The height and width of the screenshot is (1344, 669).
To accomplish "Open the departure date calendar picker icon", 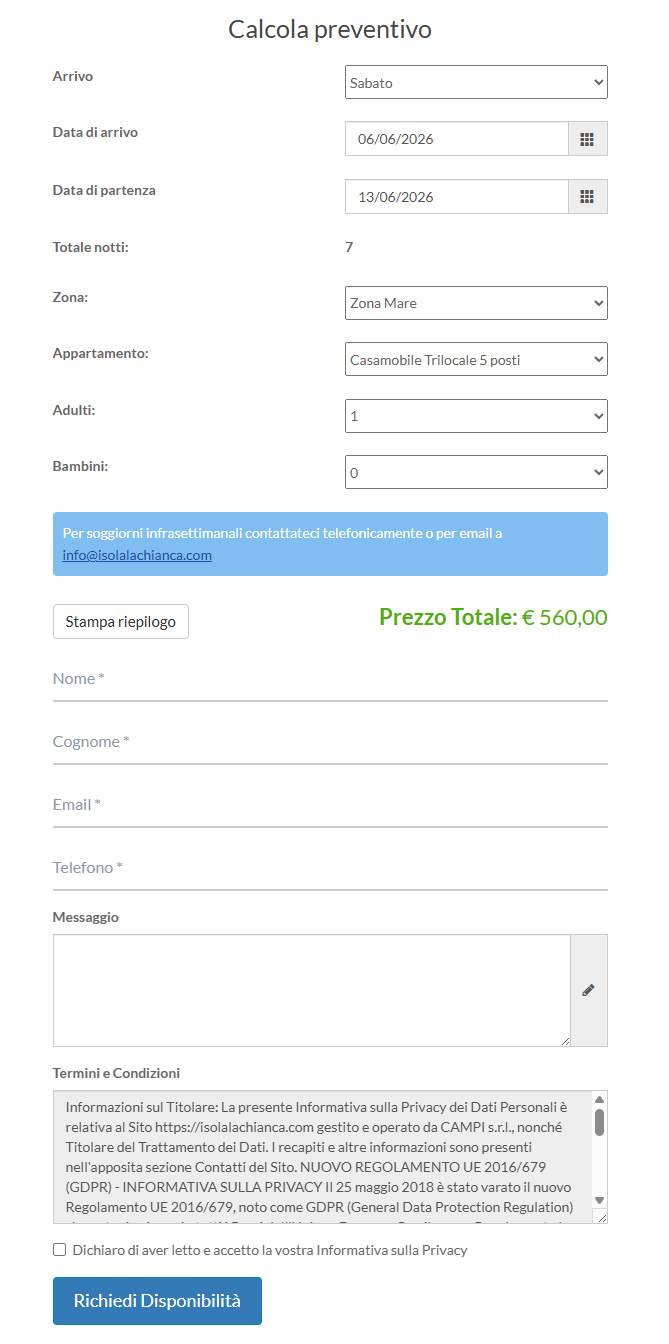I will pos(587,197).
